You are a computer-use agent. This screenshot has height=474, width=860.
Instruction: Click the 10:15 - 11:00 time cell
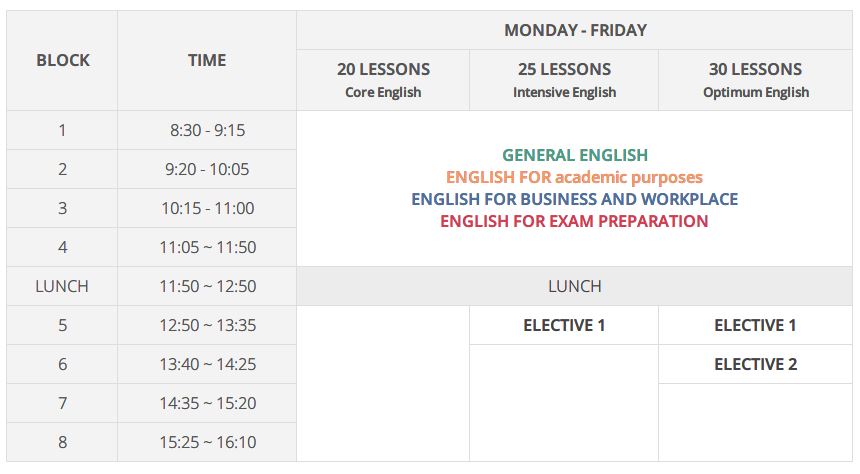pyautogui.click(x=207, y=208)
